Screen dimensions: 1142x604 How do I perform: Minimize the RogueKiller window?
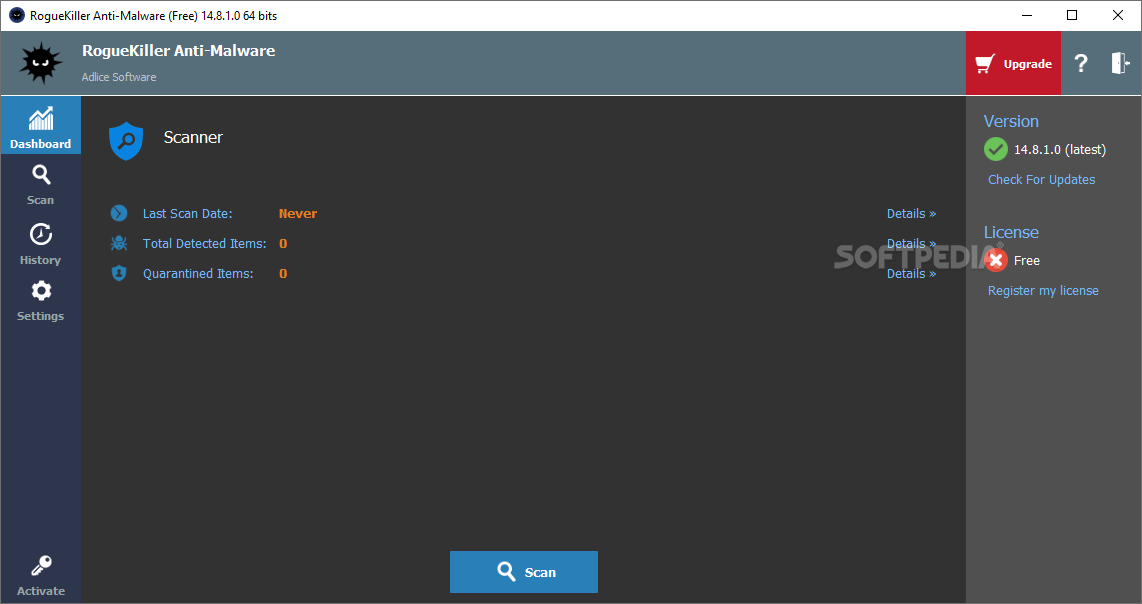[x=1027, y=15]
